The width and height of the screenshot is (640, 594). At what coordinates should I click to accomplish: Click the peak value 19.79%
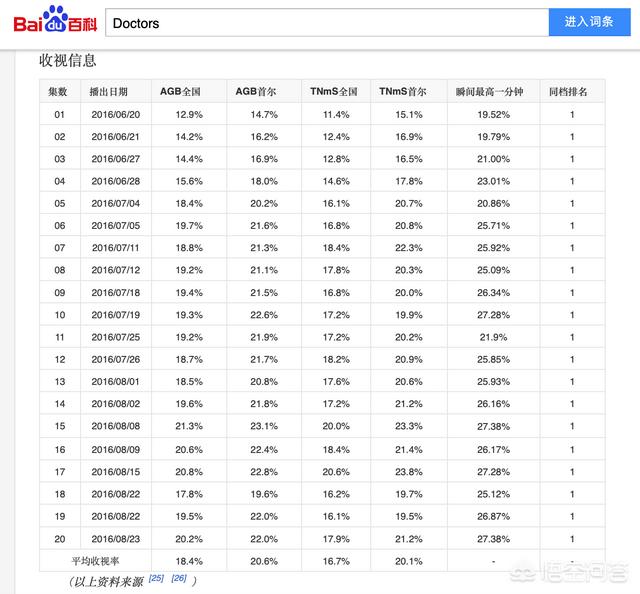493,137
